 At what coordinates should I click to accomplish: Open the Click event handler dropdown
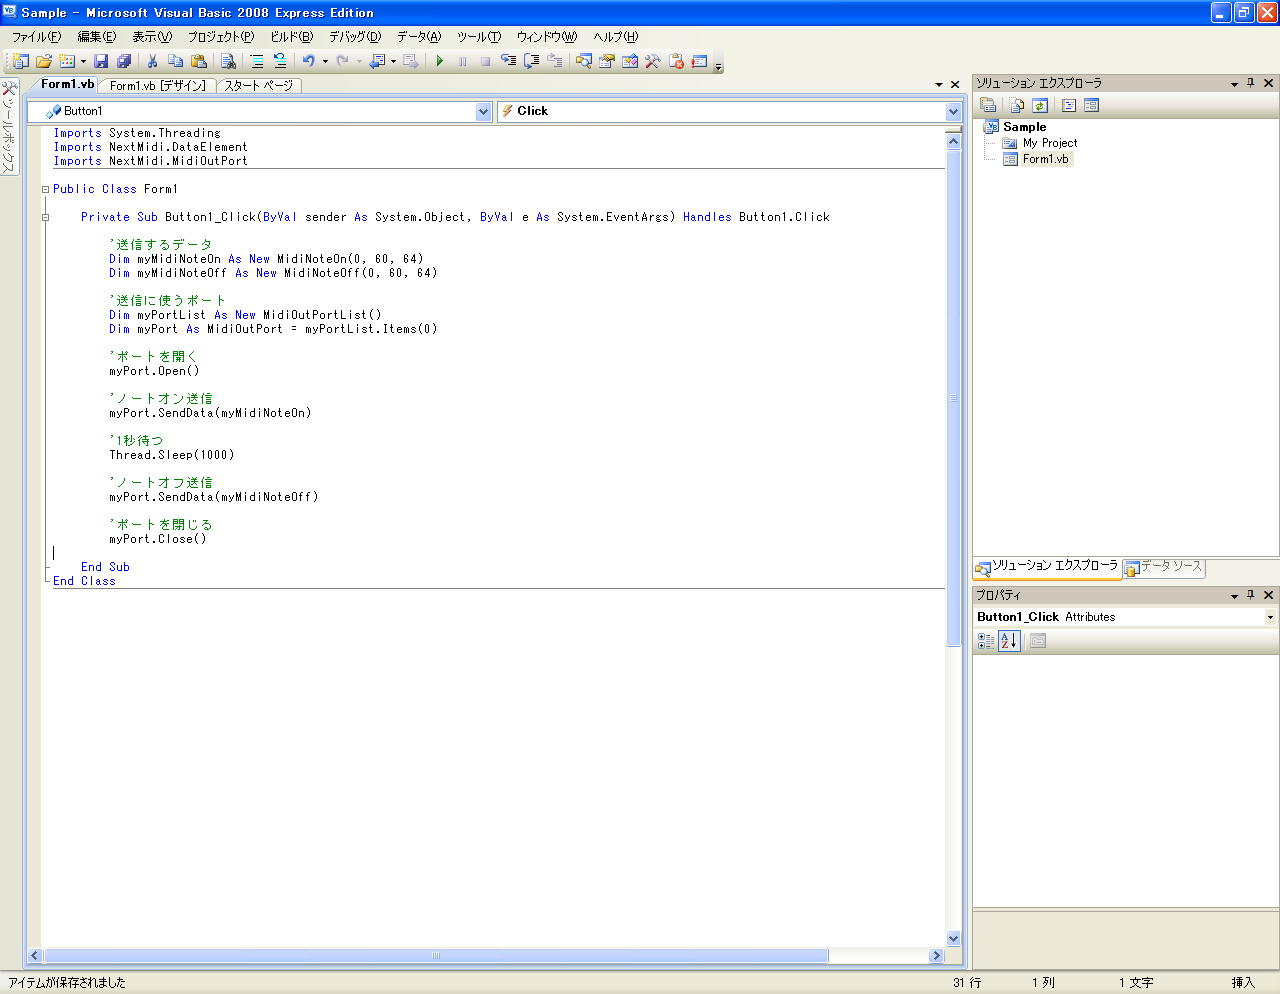(x=951, y=111)
